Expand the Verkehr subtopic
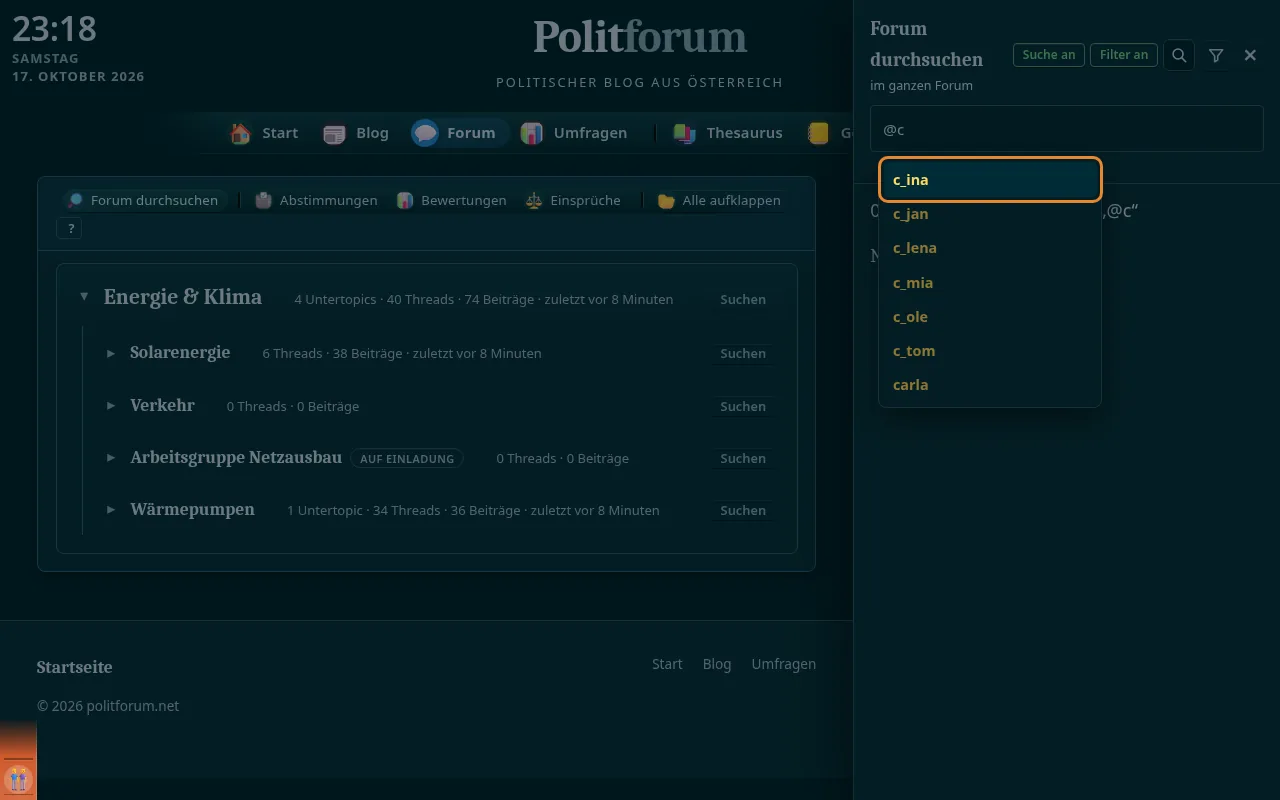This screenshot has width=1280, height=800. [x=111, y=406]
